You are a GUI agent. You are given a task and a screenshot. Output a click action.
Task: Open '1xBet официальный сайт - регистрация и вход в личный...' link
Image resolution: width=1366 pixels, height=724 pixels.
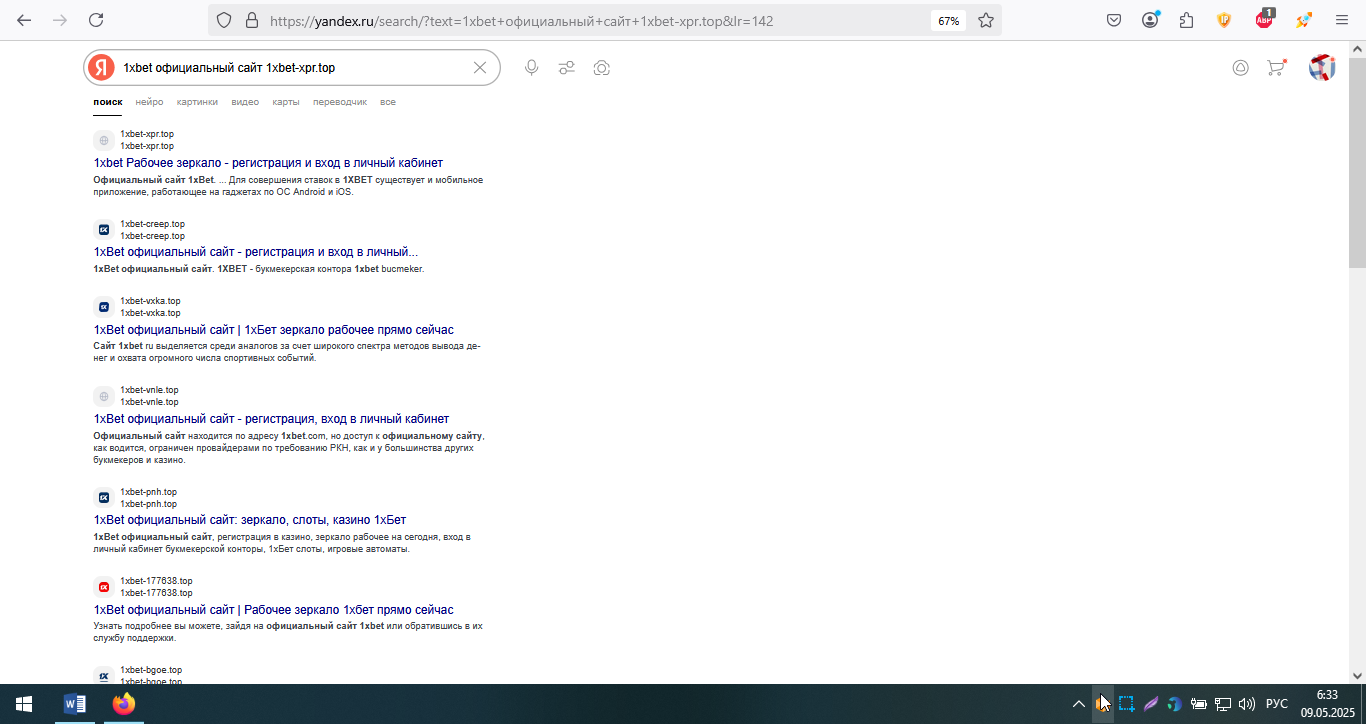coord(256,252)
